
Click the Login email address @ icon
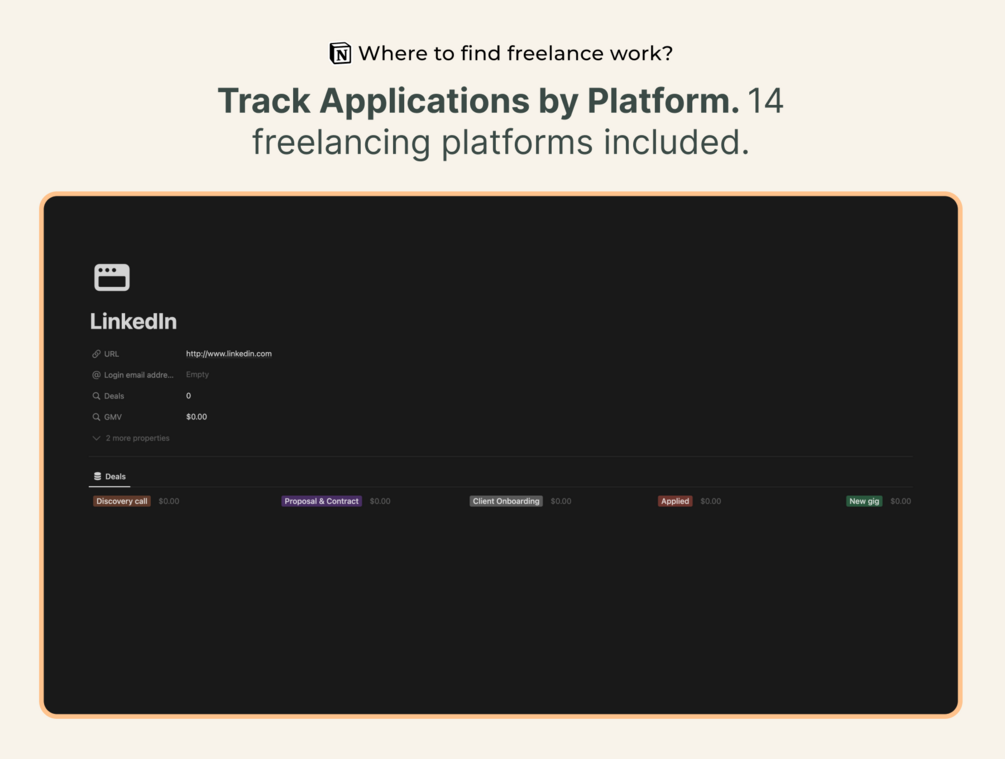96,375
